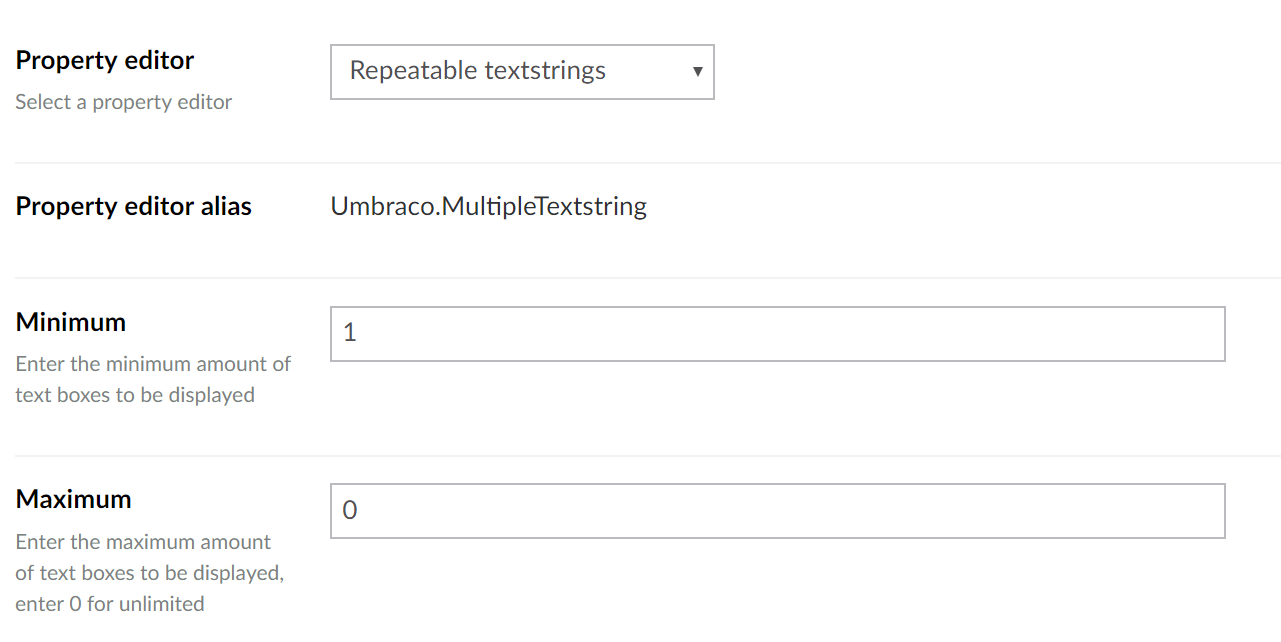The width and height of the screenshot is (1281, 642).
Task: Click the Property editor label
Action: point(104,60)
